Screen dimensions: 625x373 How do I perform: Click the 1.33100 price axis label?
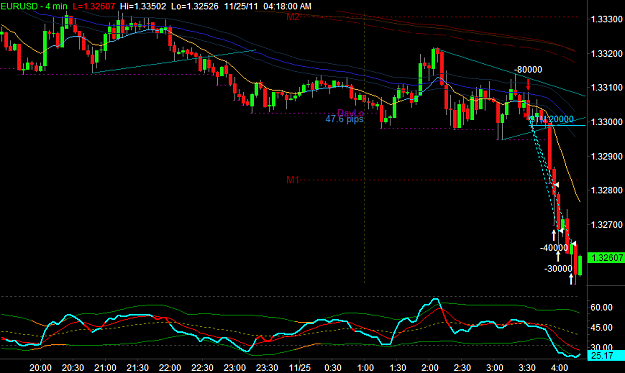pos(606,87)
